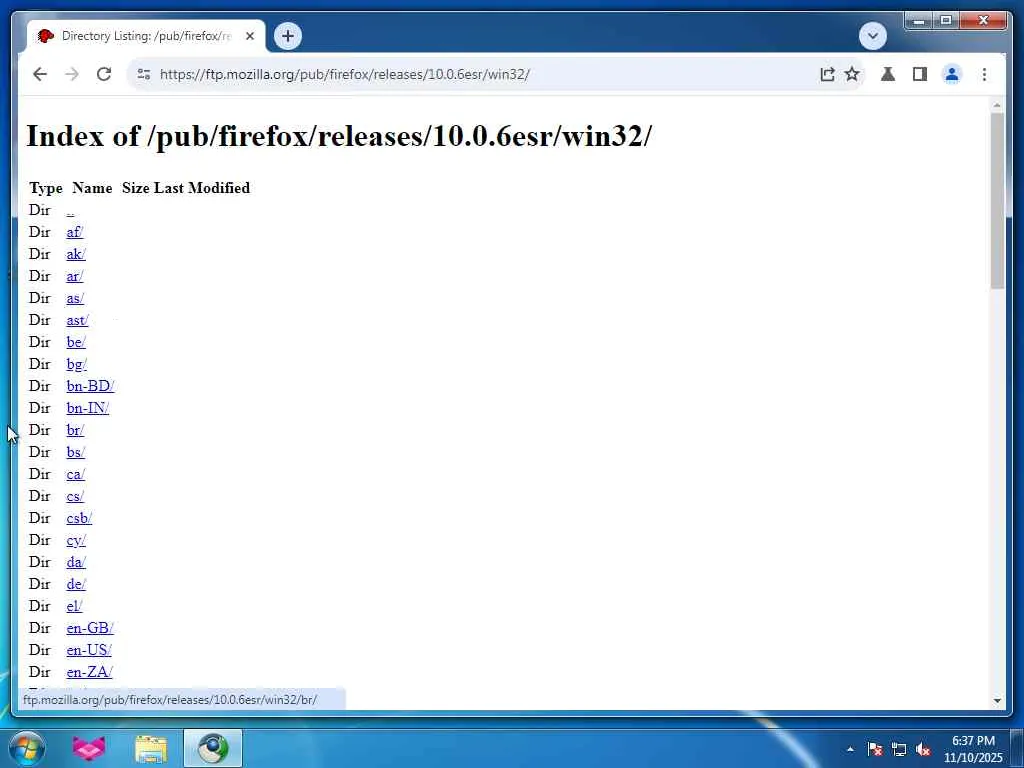Select the Directory Listing tab
Viewport: 1024px width, 768px height.
click(146, 36)
